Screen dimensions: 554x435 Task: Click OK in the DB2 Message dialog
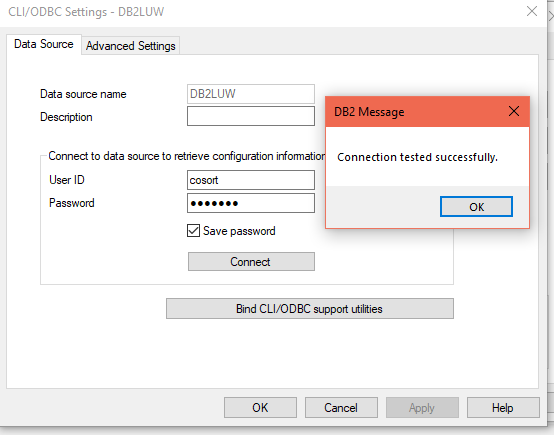pos(476,207)
